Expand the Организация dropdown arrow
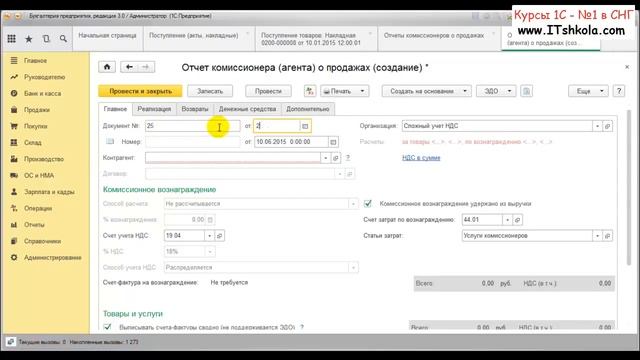Viewport: 640px width, 360px height. click(598, 126)
